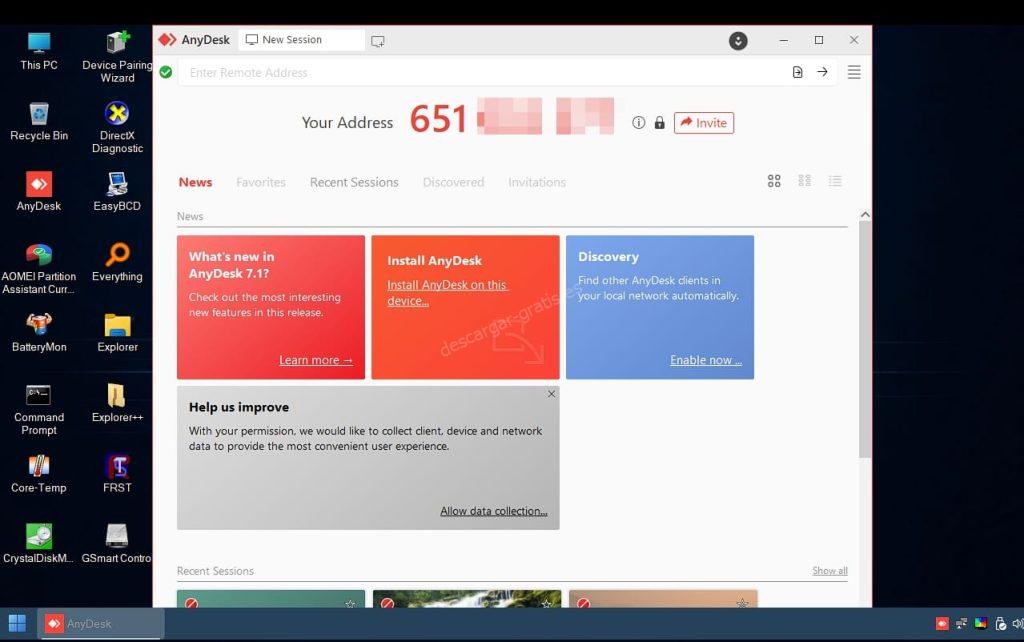Click the connect arrow in address bar

822,72
